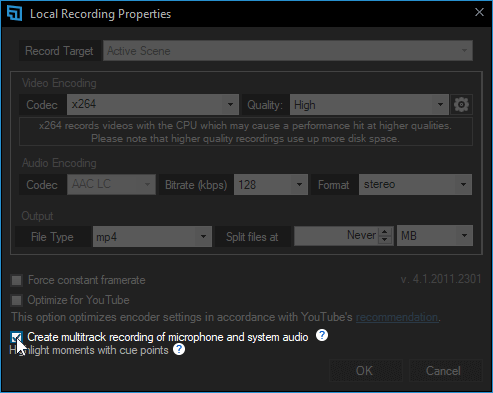Decrease split files value with down arrow
This screenshot has height=393, width=493.
click(385, 240)
